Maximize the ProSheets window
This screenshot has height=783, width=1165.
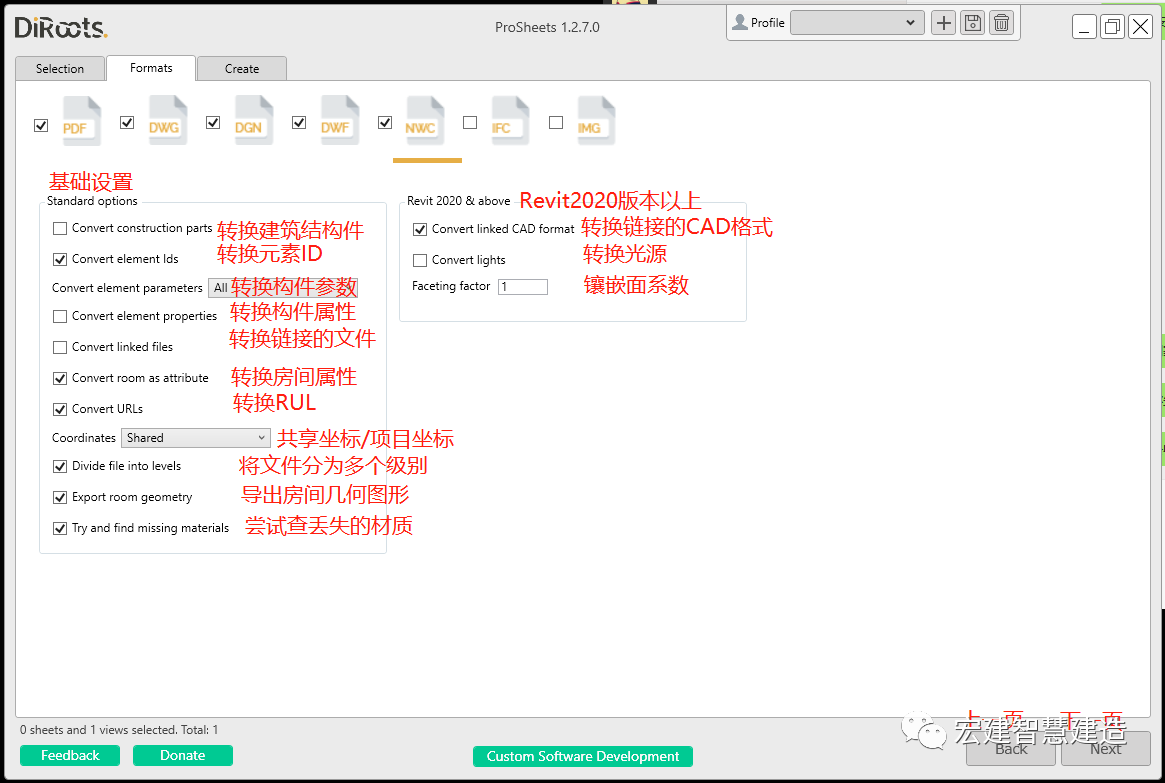point(1112,27)
